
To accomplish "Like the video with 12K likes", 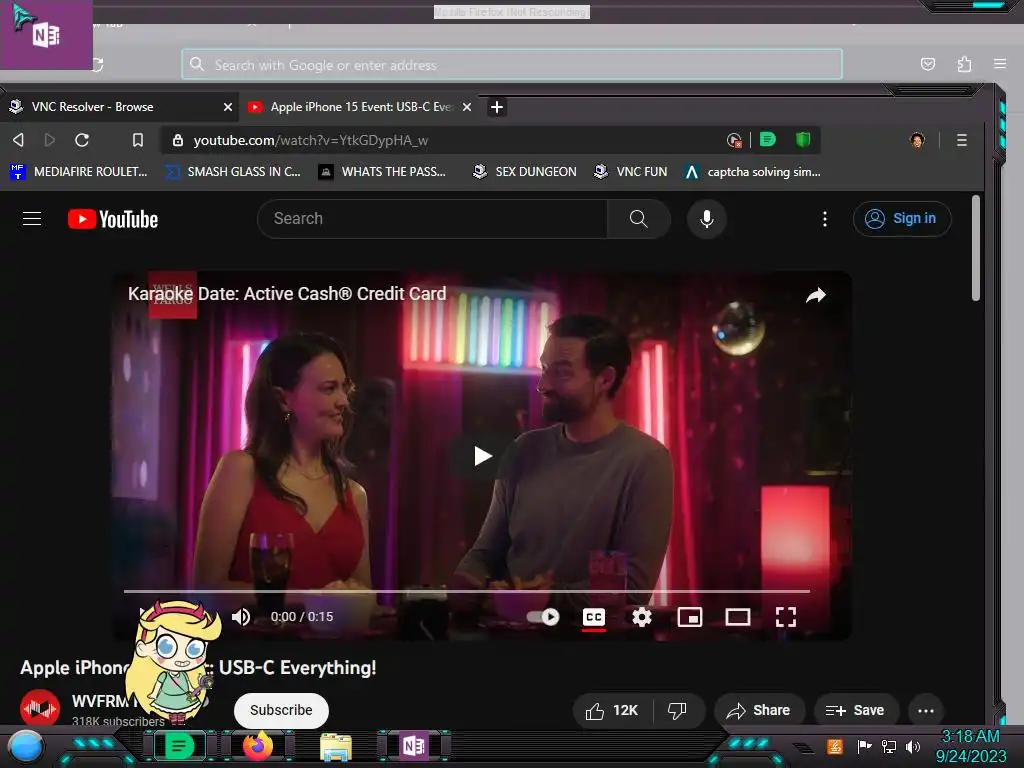I will 612,711.
